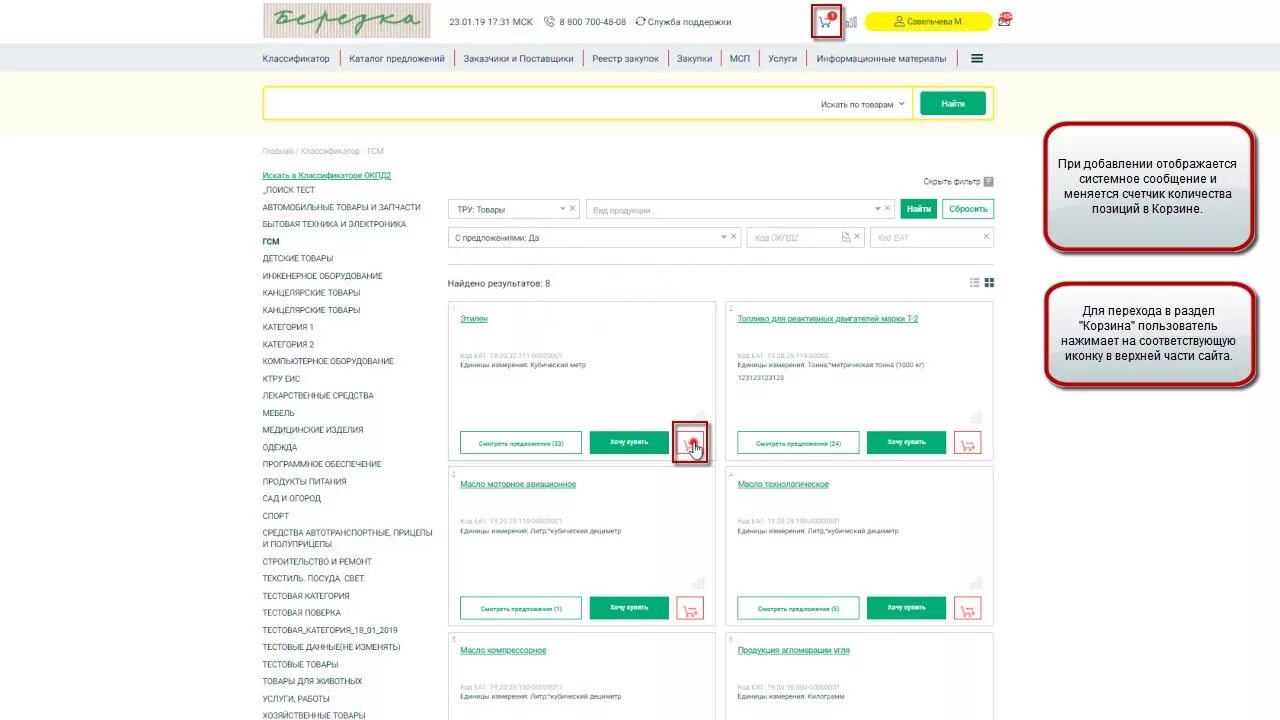Click the phone icon near 8 800 number
Image resolution: width=1280 pixels, height=720 pixels.
[549, 21]
